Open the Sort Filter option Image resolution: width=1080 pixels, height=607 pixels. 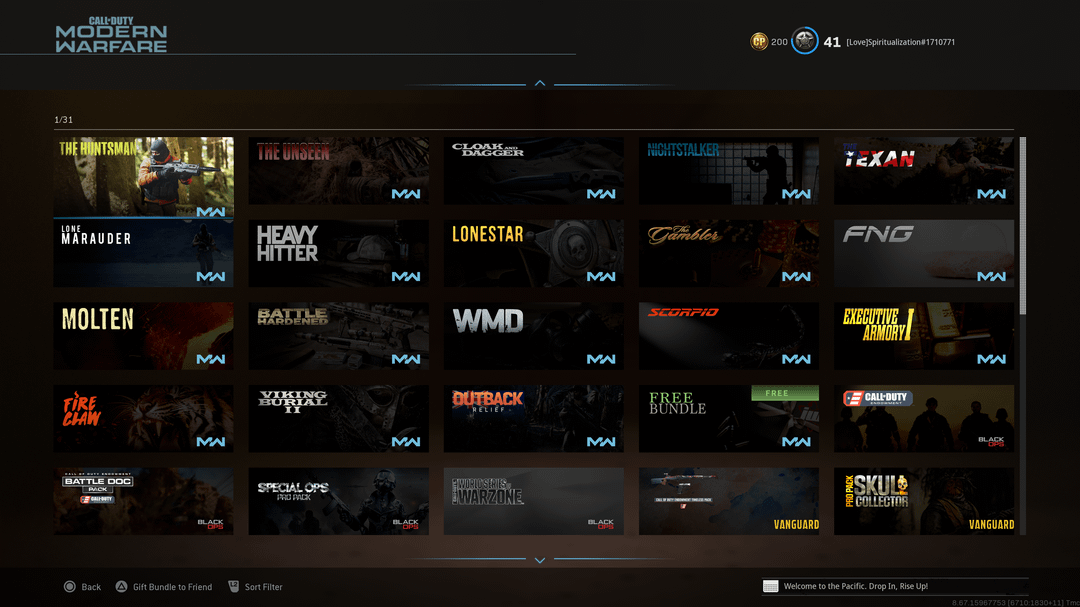click(263, 587)
